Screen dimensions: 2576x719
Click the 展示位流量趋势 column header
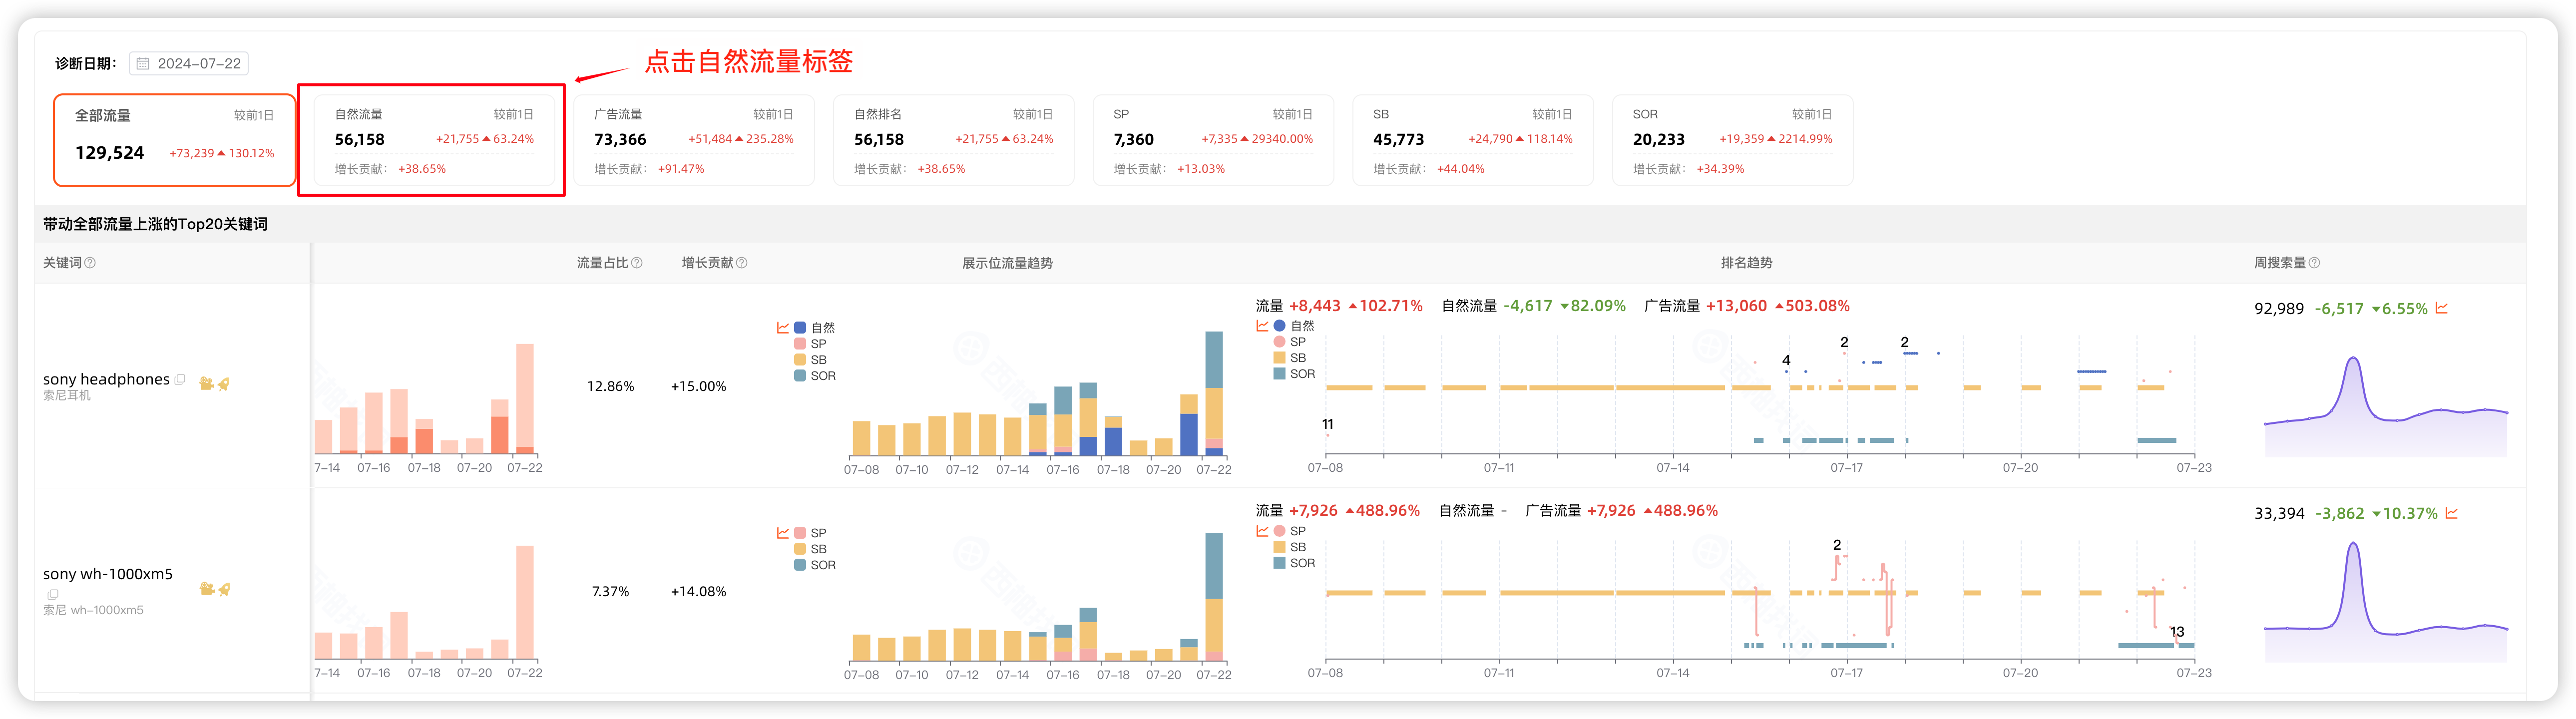[1007, 263]
